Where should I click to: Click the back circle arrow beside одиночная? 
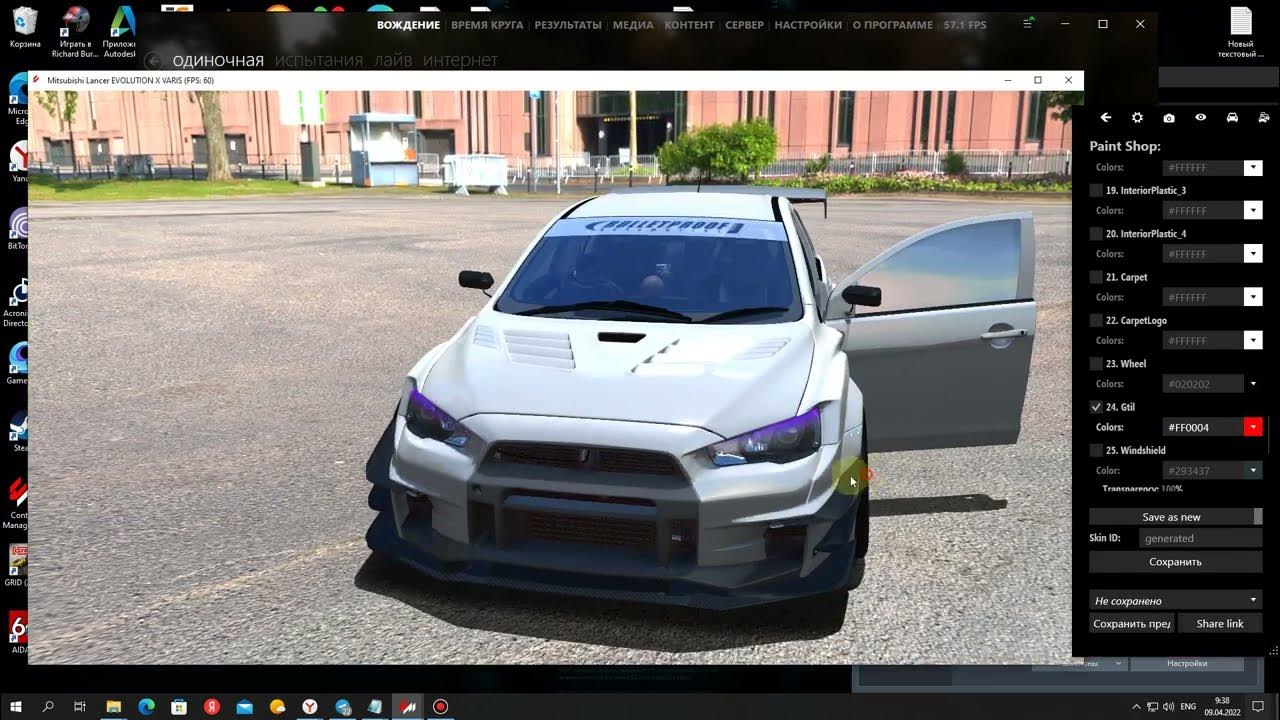pos(154,60)
